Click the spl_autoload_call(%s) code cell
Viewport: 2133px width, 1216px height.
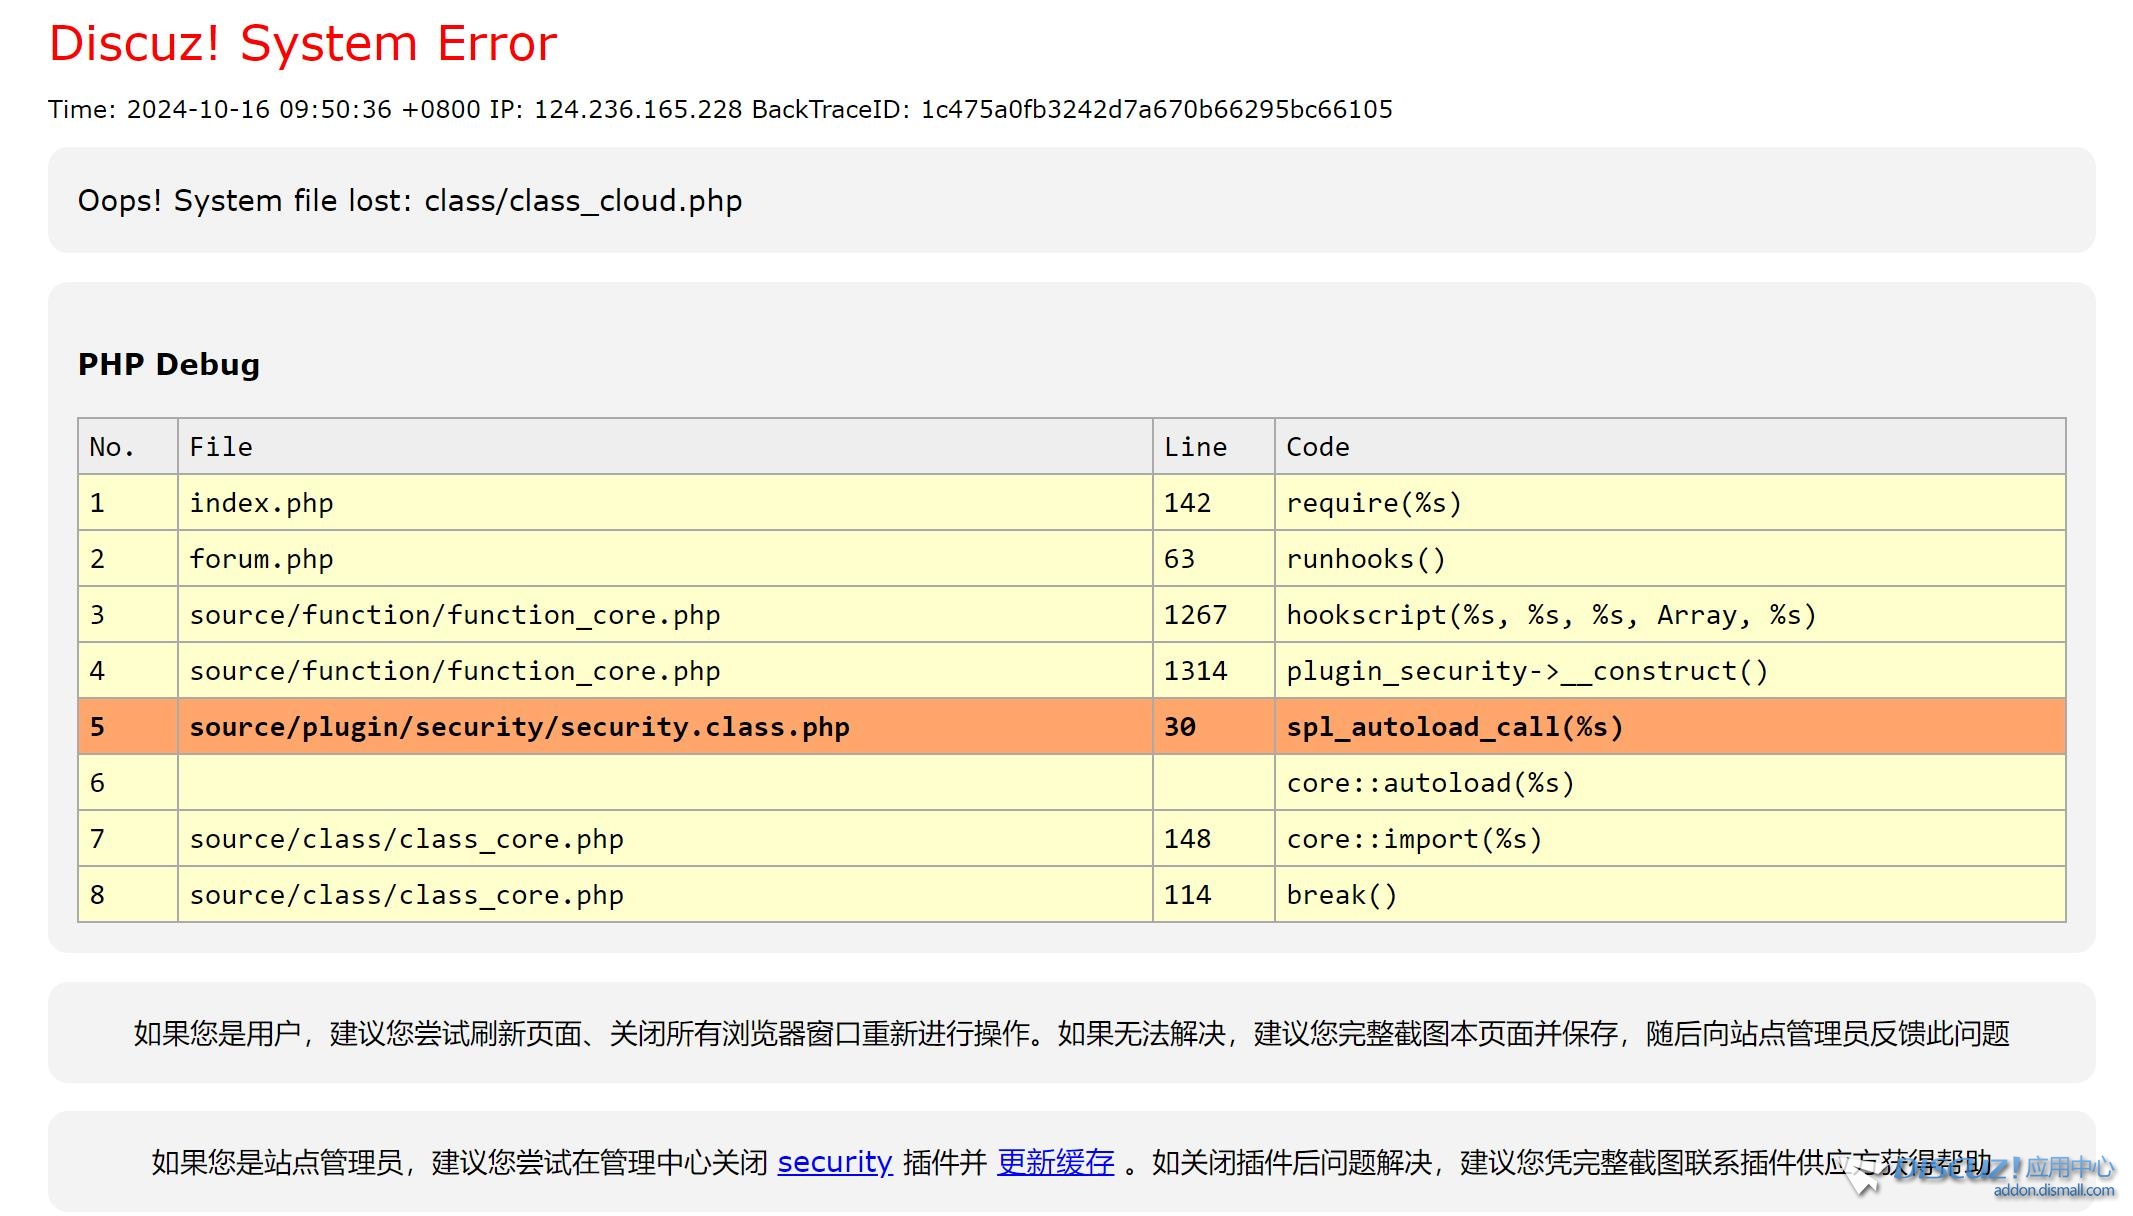[x=1670, y=726]
